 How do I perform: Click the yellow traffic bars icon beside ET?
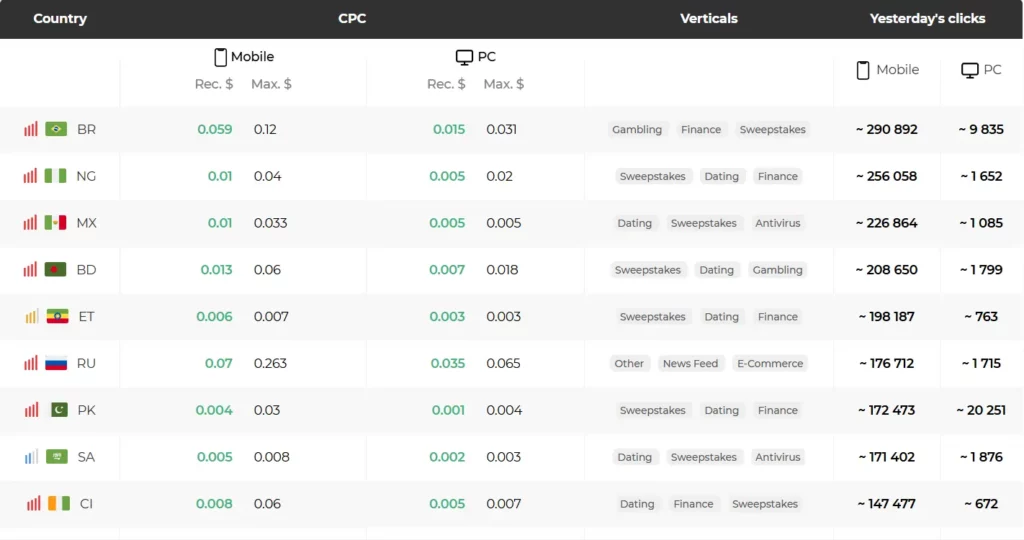[x=31, y=316]
